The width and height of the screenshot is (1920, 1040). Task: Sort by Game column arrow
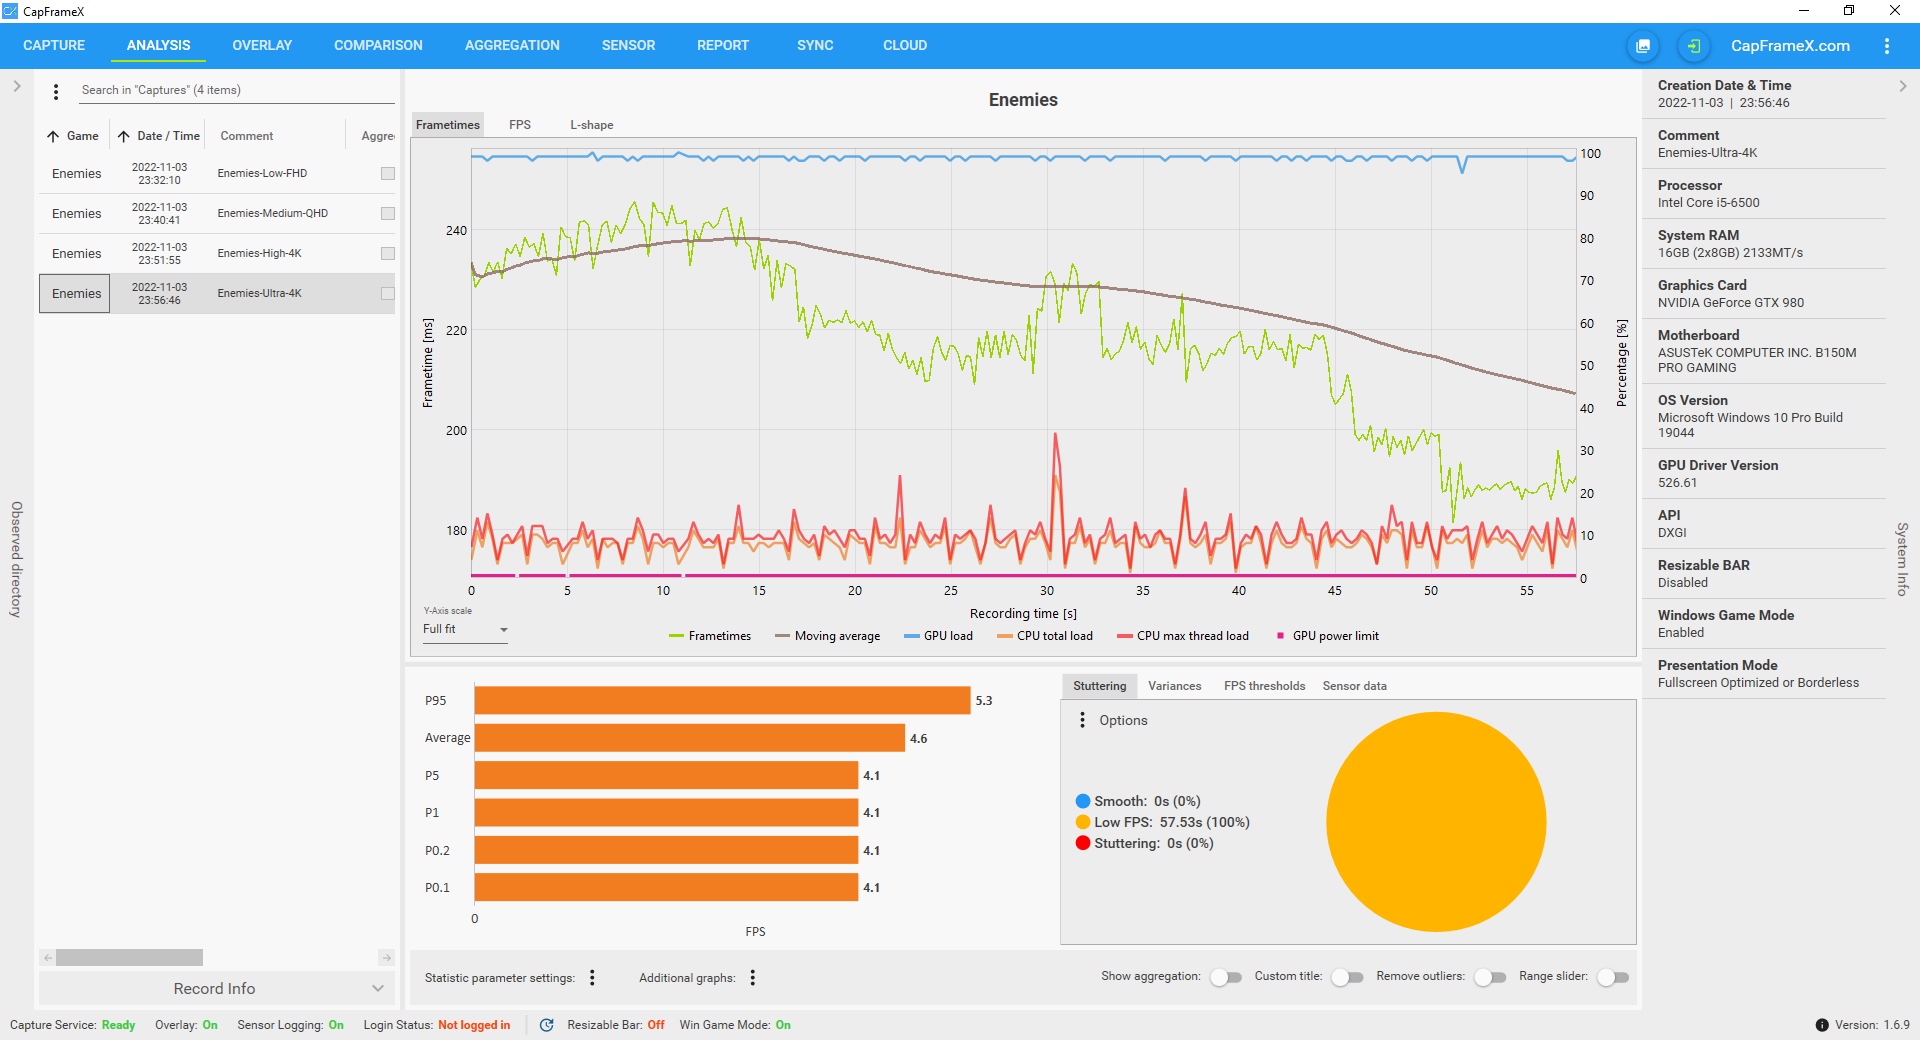[x=53, y=136]
